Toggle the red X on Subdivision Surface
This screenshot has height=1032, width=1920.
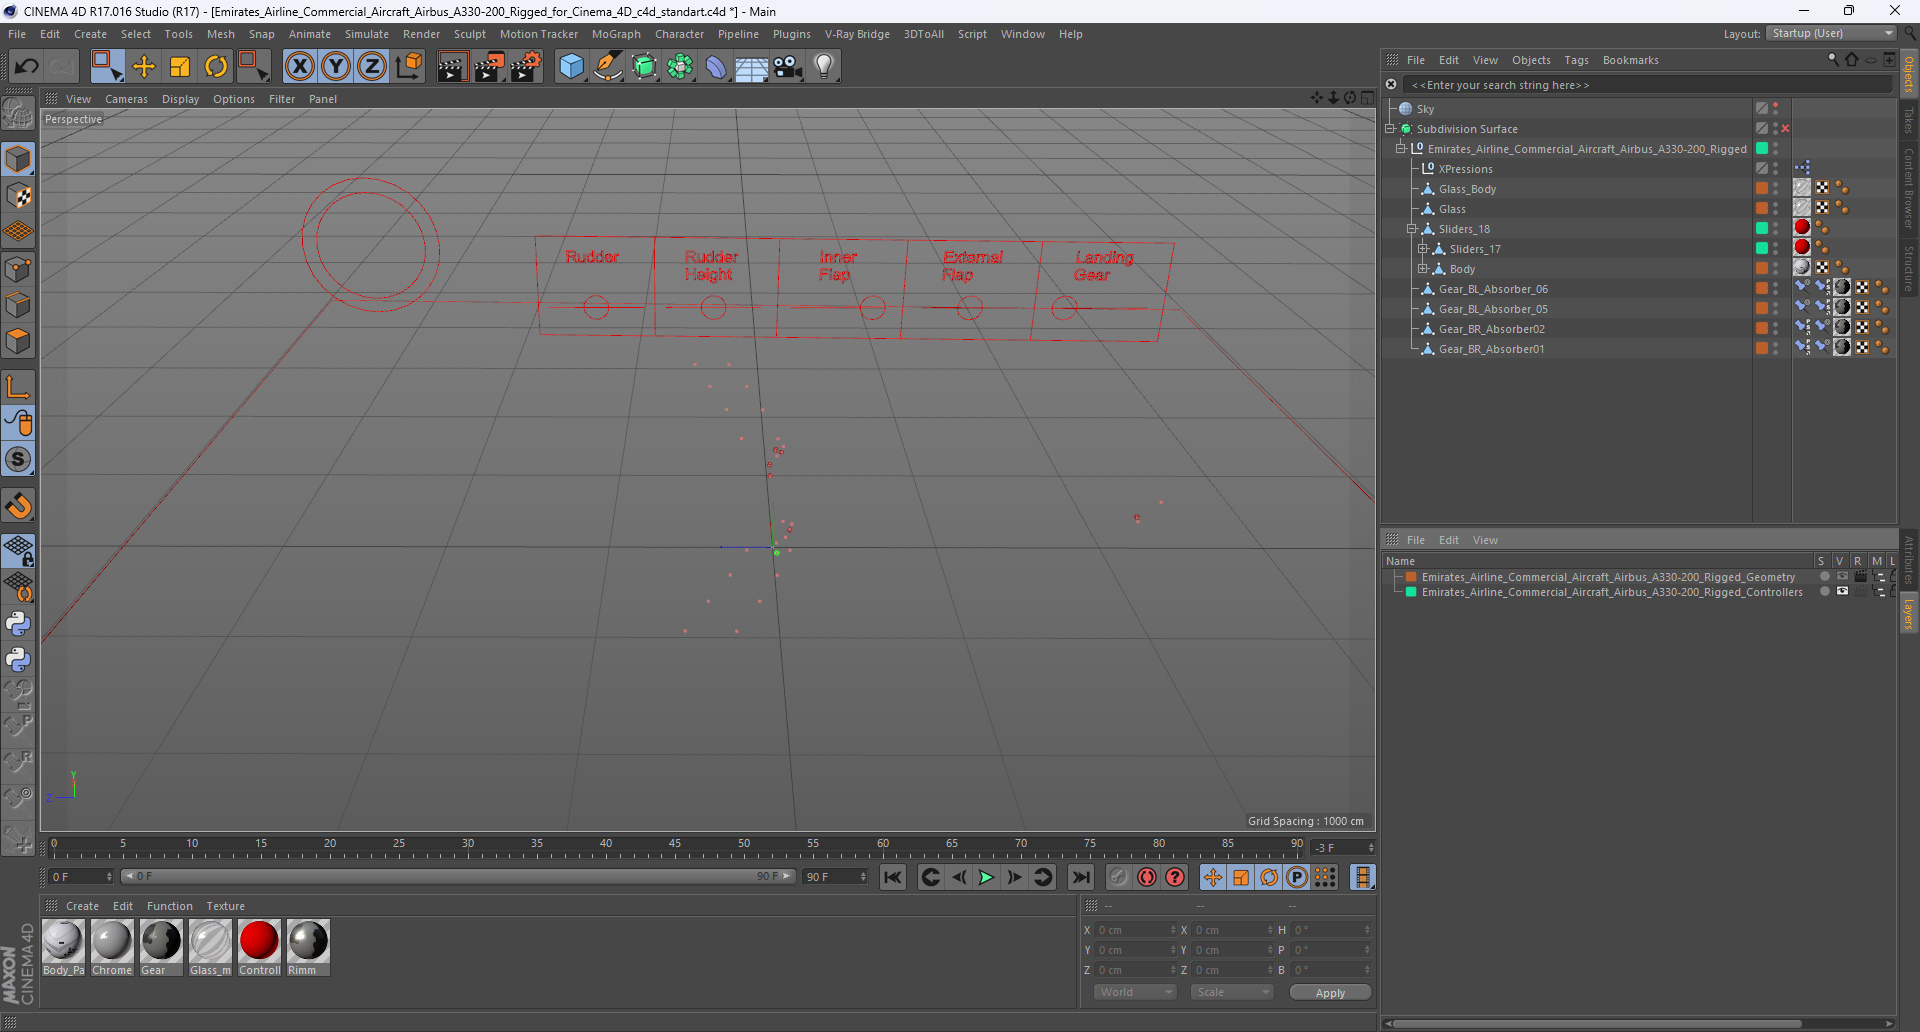(1785, 129)
